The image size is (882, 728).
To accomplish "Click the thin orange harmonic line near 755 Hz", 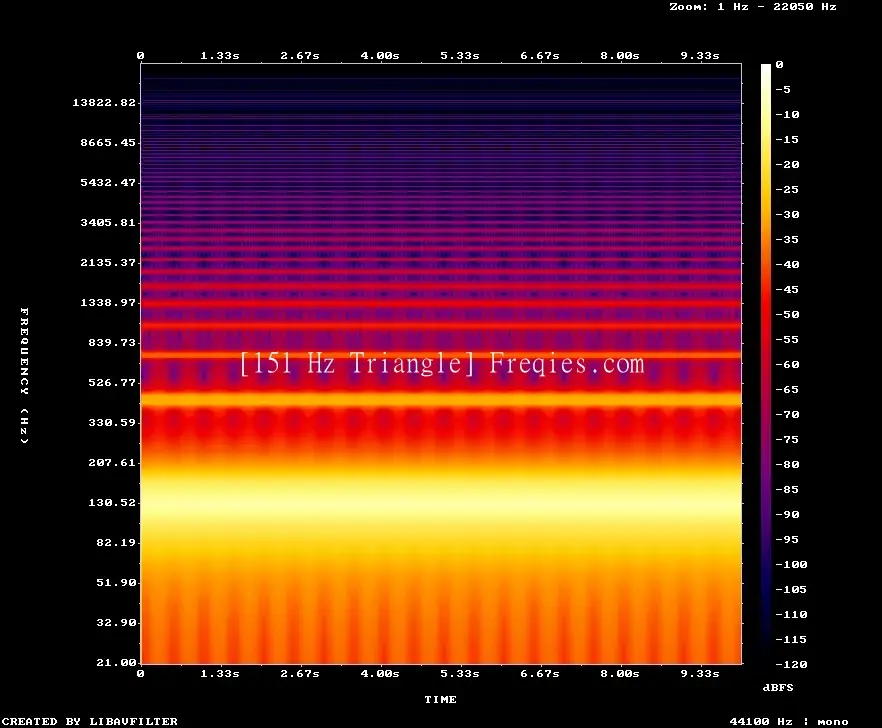I will click(x=441, y=355).
